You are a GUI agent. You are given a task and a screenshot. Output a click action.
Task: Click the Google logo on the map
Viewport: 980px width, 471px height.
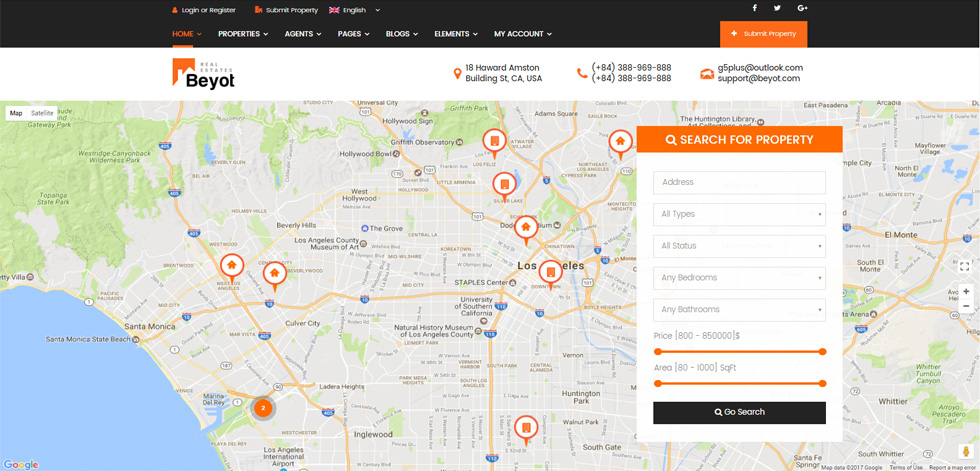[21, 465]
